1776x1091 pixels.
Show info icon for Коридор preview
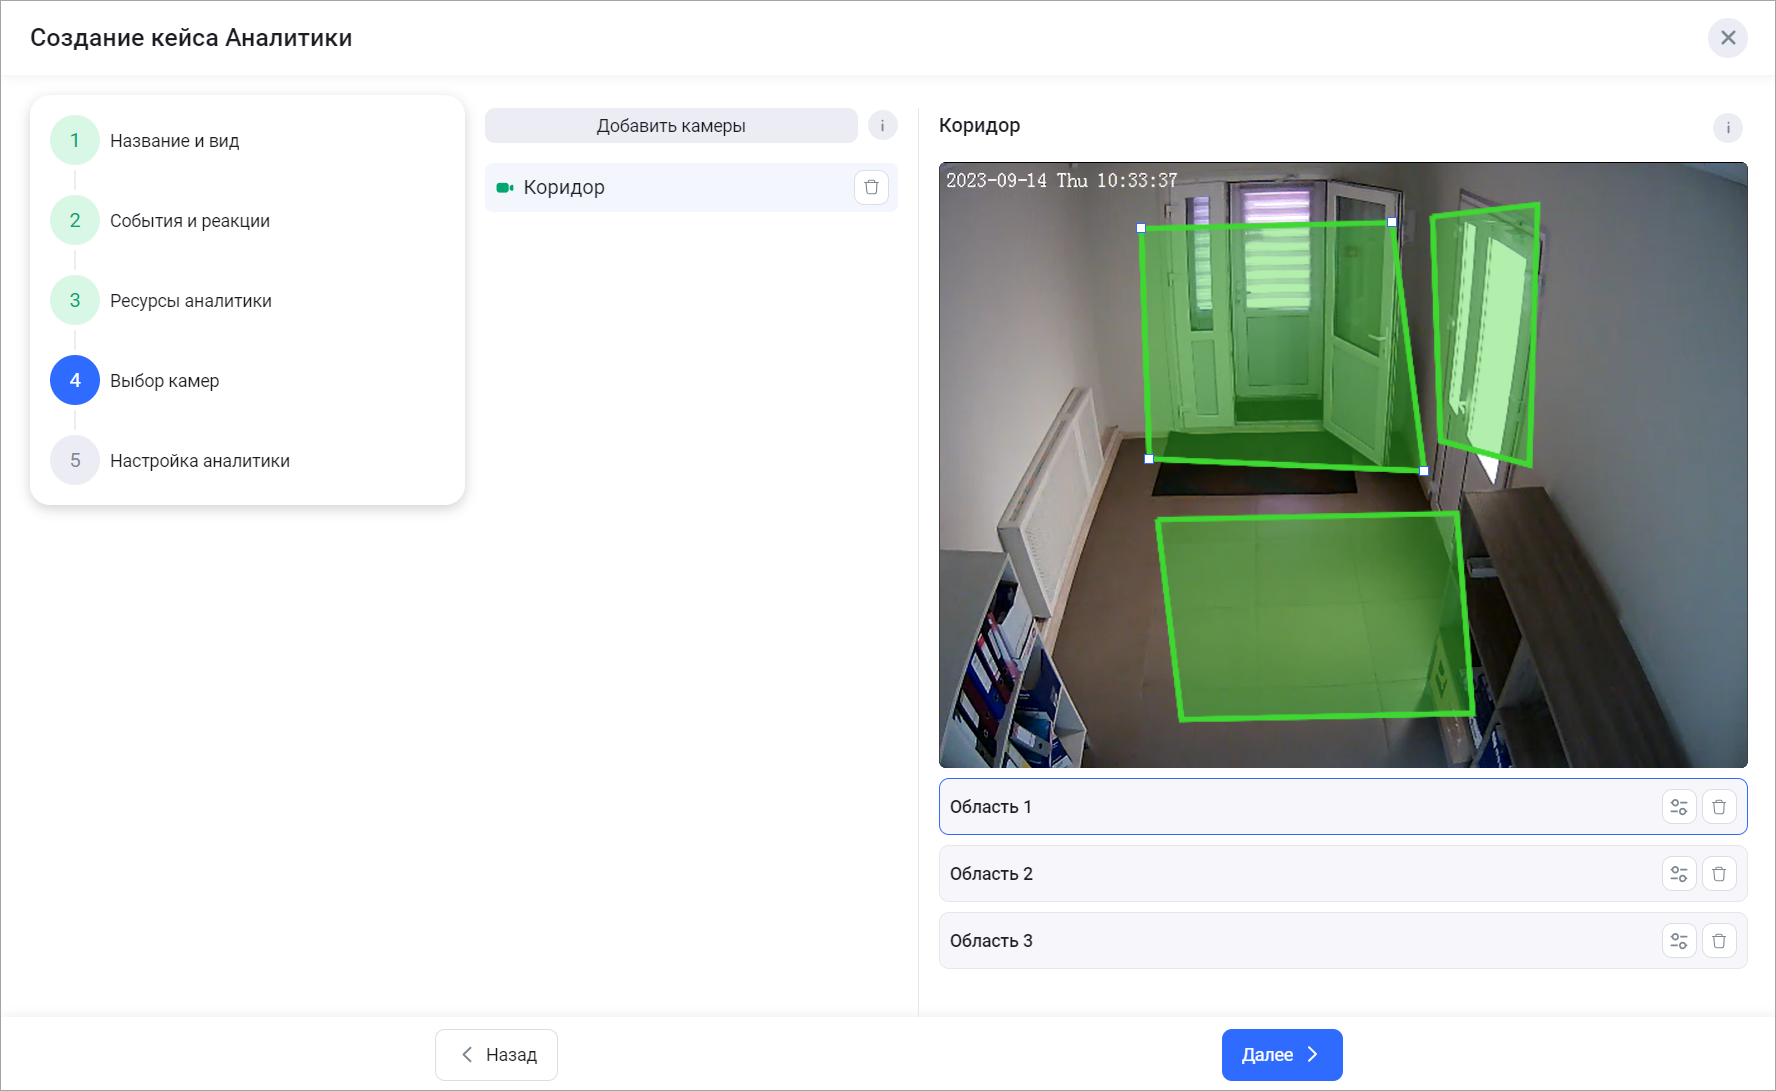1727,128
